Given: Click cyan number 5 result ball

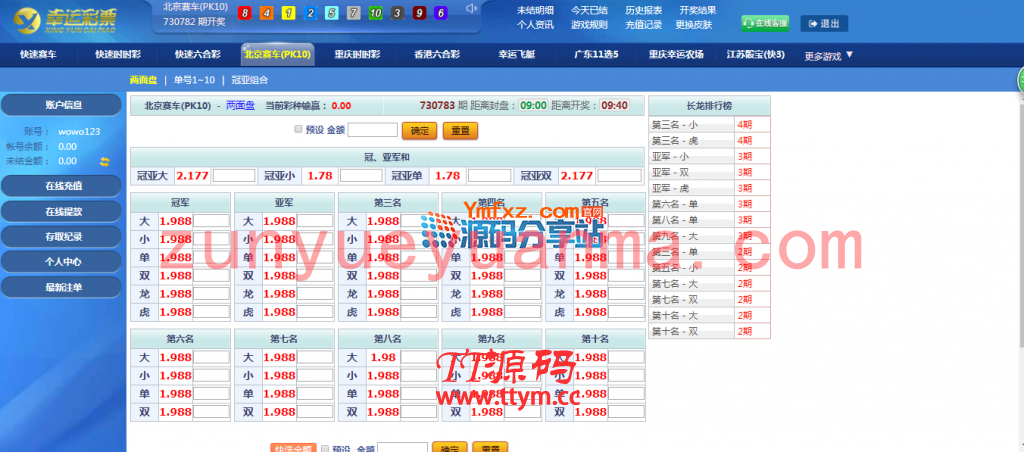Looking at the screenshot, I should 332,13.
